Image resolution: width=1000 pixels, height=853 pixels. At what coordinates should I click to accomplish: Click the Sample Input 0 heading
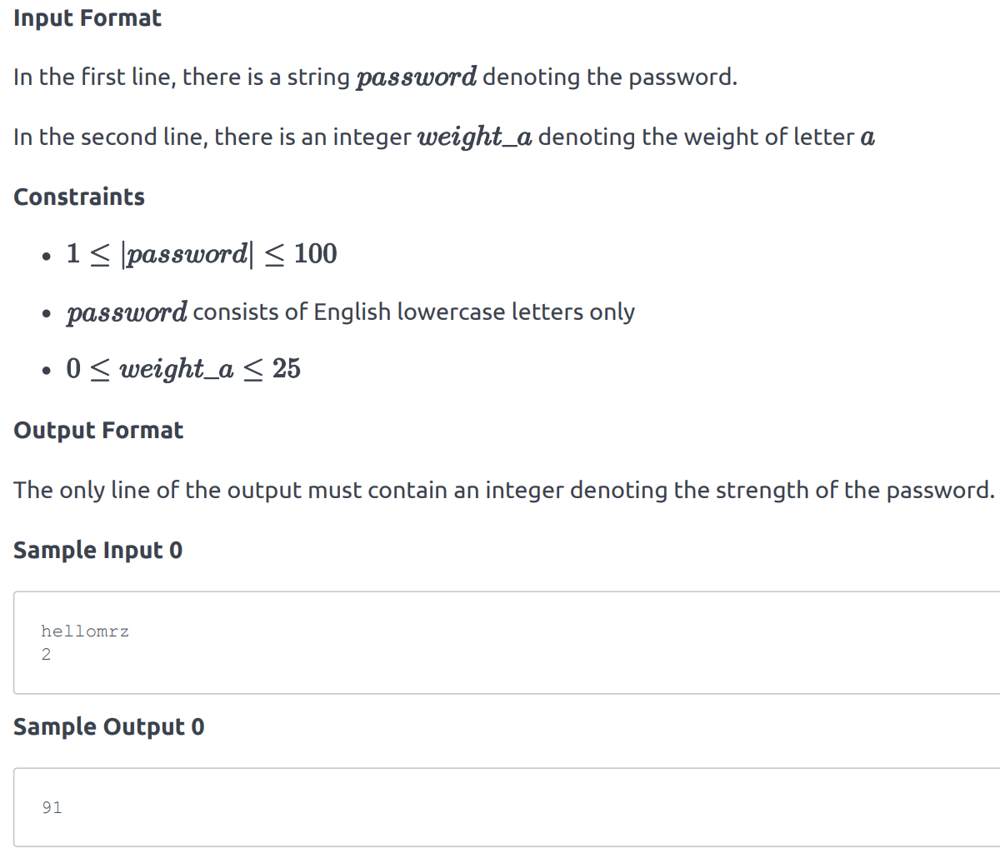point(98,550)
